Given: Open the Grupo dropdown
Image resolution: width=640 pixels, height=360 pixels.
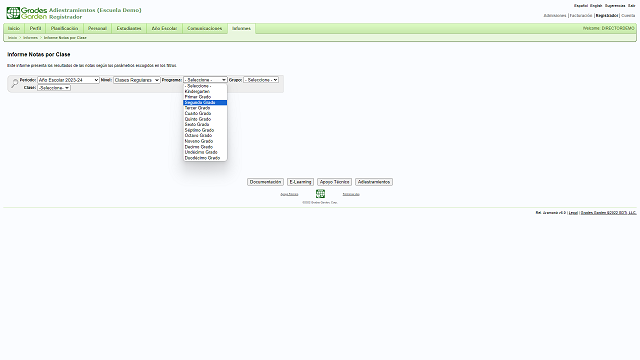Looking at the screenshot, I should pyautogui.click(x=261, y=80).
